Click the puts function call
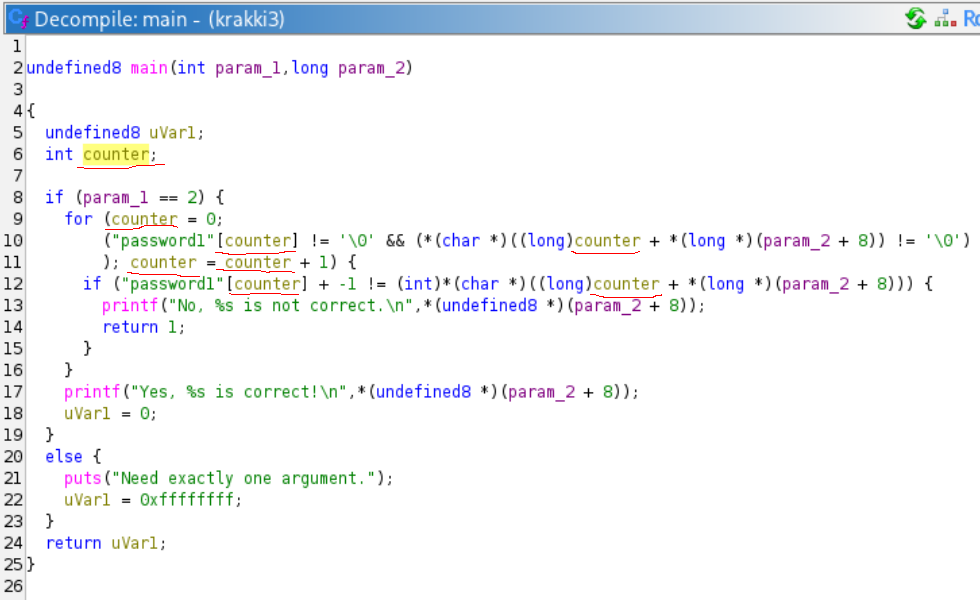Viewport: 980px width, 600px height. point(83,478)
